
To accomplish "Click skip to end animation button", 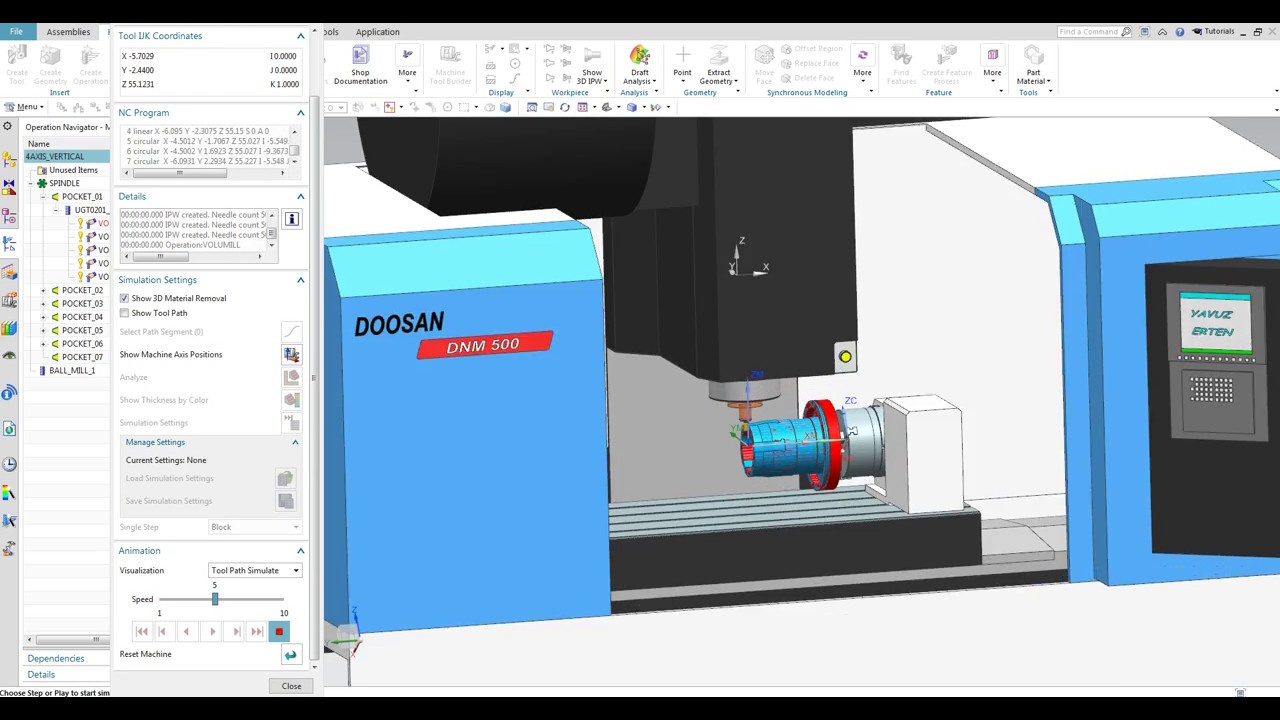I will tap(257, 631).
